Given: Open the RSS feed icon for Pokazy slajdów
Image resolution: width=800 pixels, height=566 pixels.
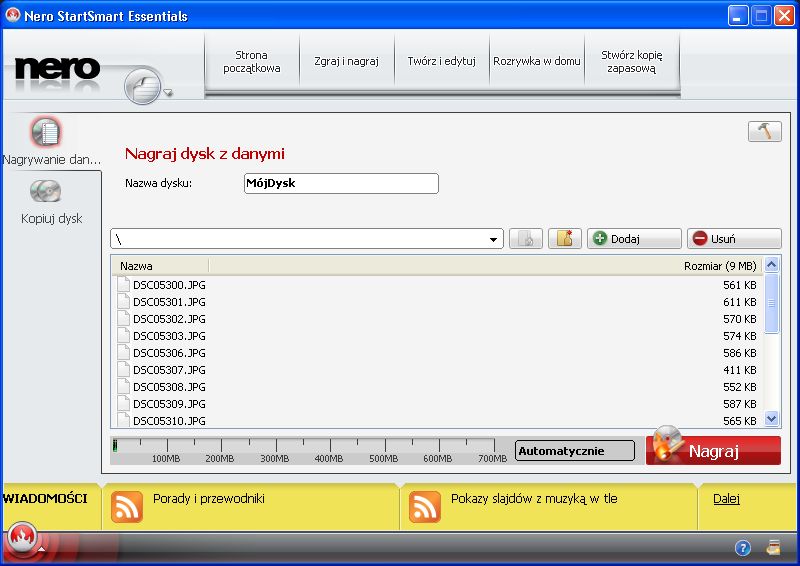Looking at the screenshot, I should click(x=424, y=507).
